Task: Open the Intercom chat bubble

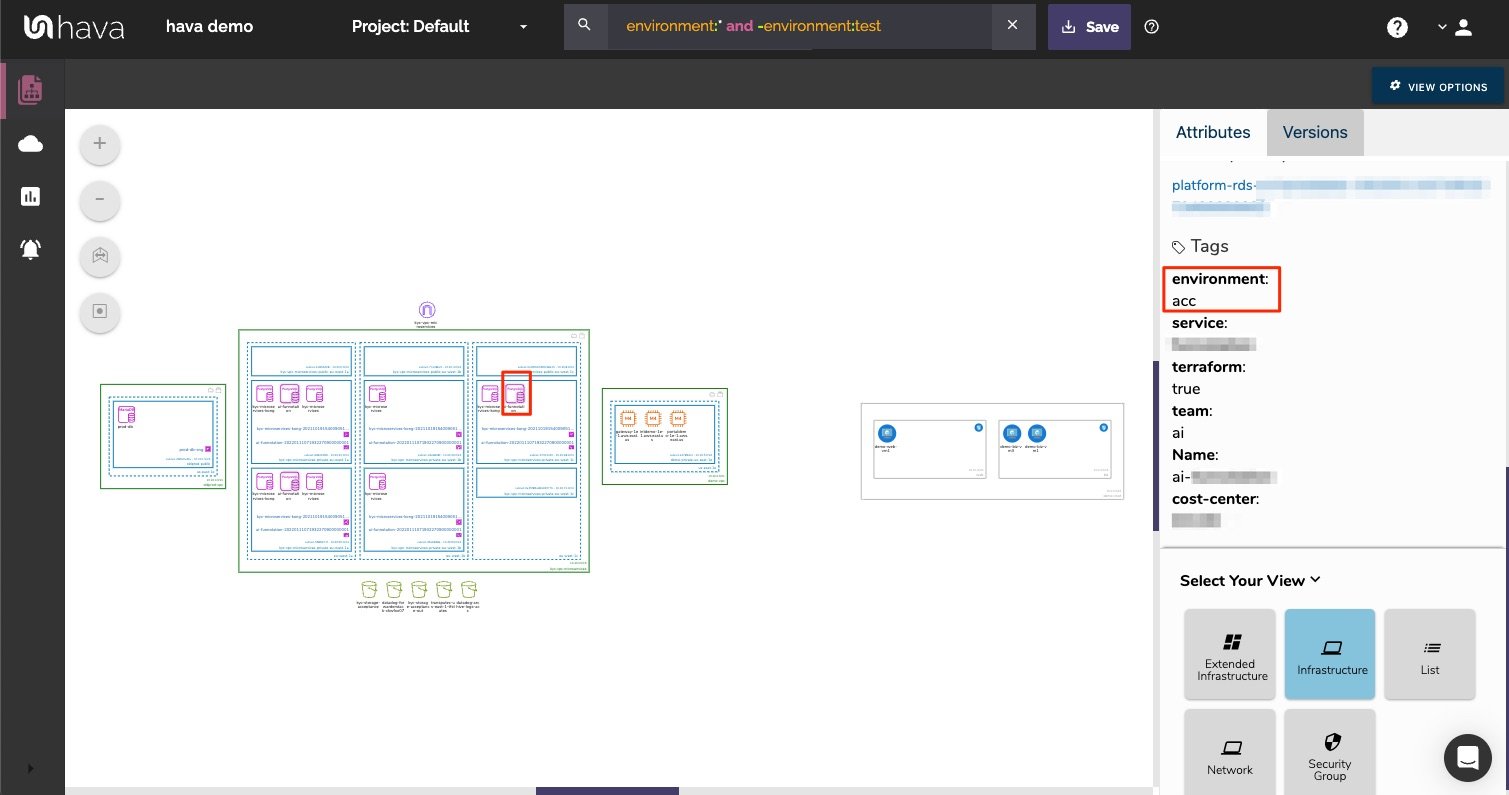Action: pos(1467,758)
